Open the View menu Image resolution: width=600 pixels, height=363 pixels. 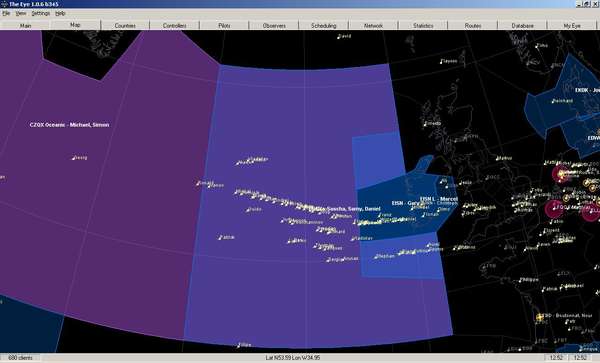[21, 13]
